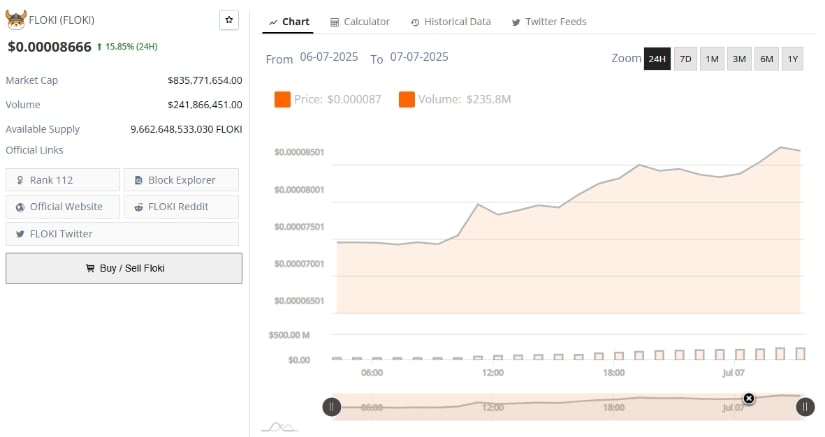
Task: Switch to the Historical Data tab
Action: pos(451,22)
